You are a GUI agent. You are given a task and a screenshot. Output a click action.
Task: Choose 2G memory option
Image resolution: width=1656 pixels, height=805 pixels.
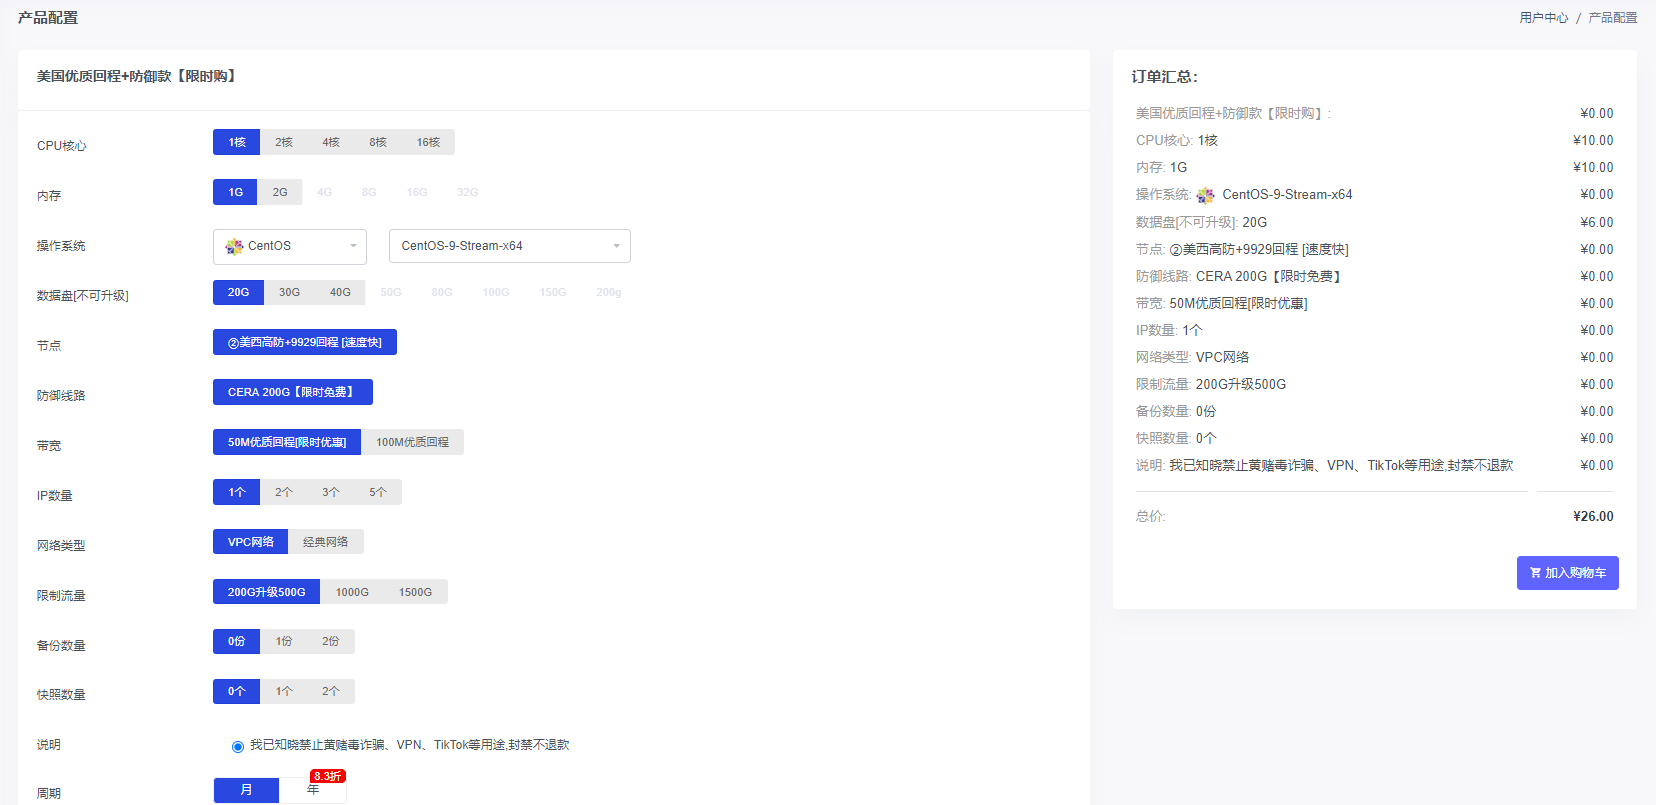point(280,192)
